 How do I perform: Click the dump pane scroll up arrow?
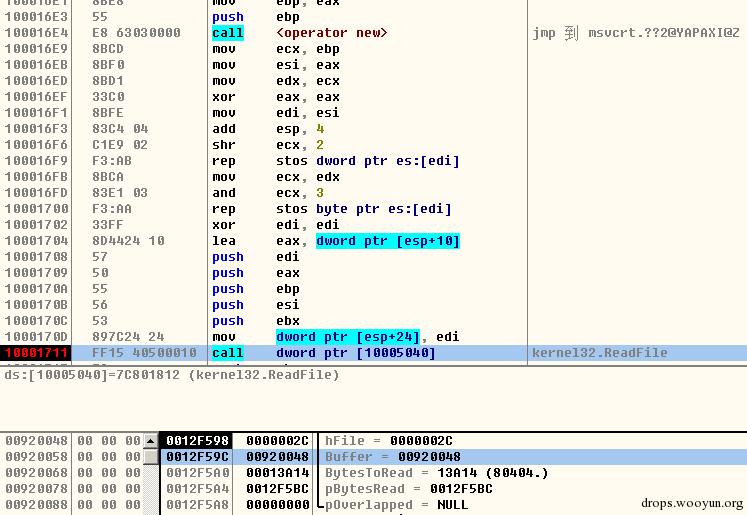click(x=151, y=441)
